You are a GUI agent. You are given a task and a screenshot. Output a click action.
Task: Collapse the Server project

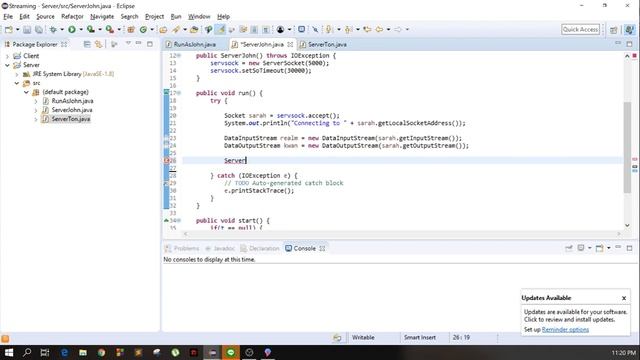(x=7, y=65)
